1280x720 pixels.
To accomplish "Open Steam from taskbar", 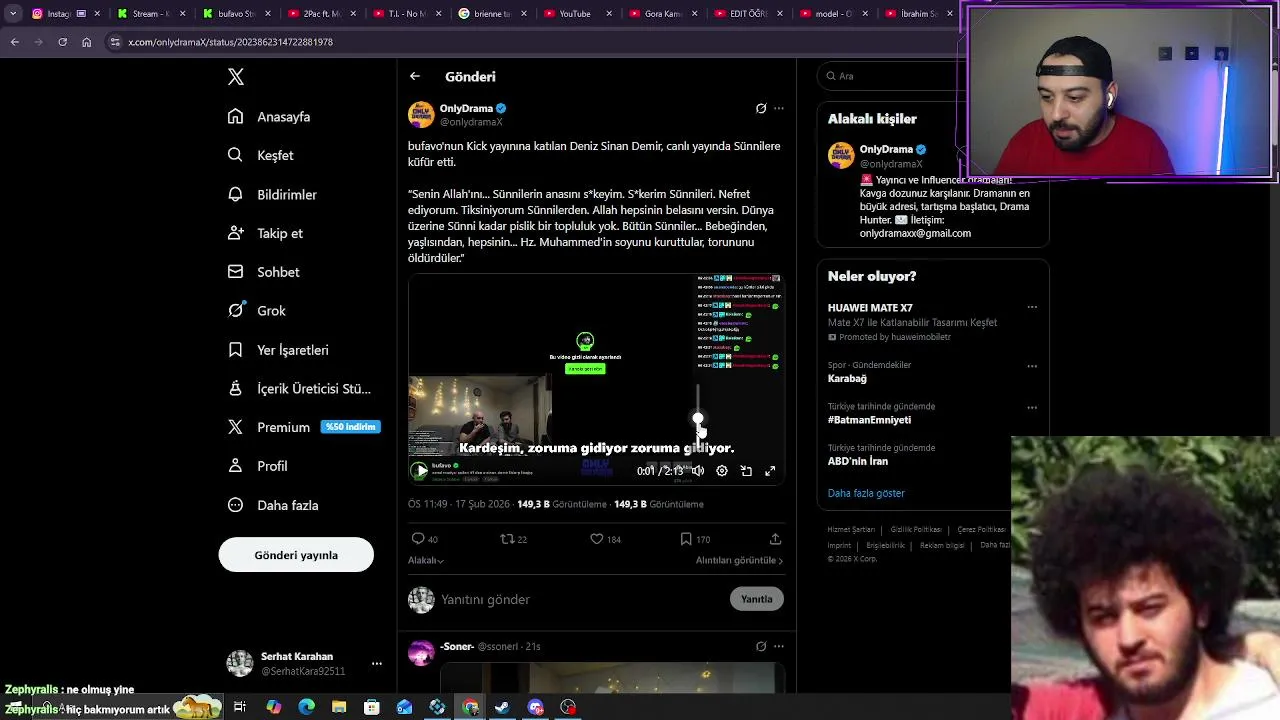I will 503,707.
